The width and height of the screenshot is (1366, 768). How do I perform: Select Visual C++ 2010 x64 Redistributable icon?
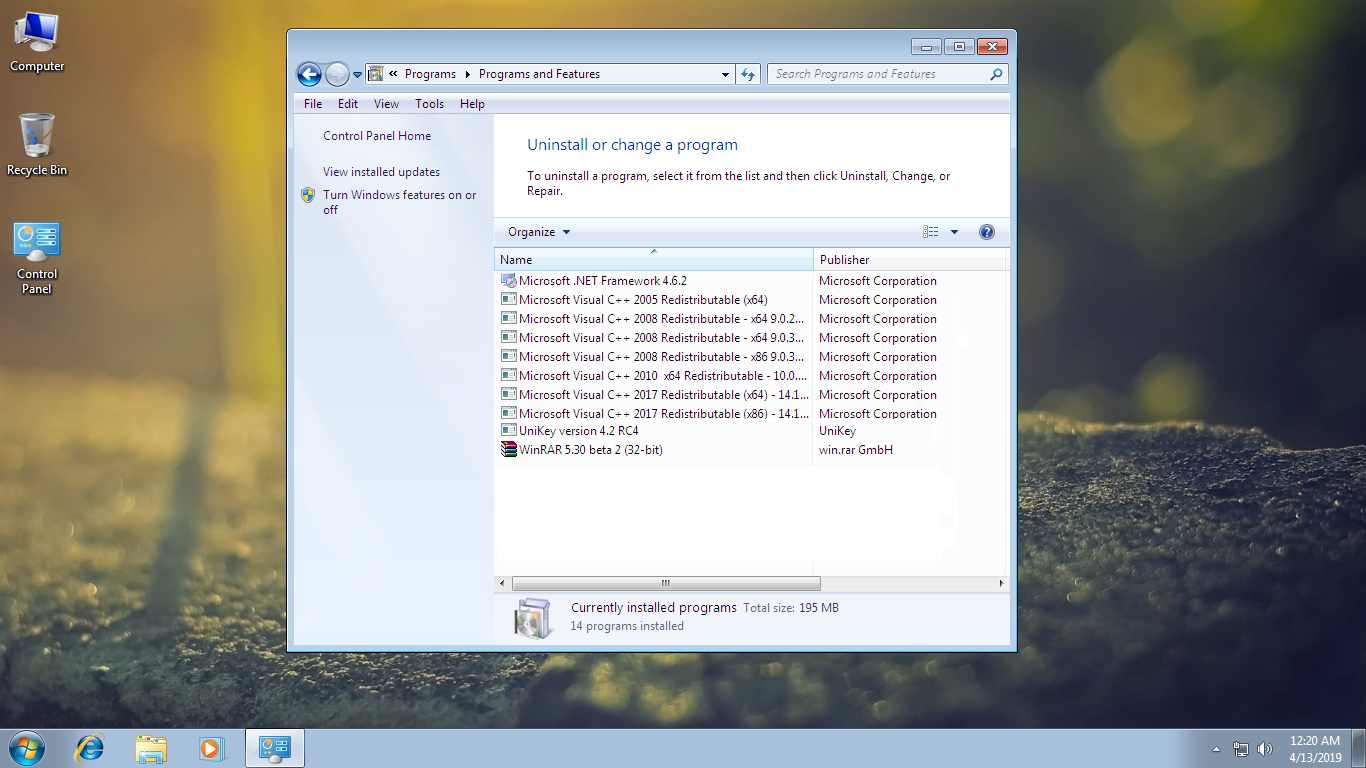[508, 376]
